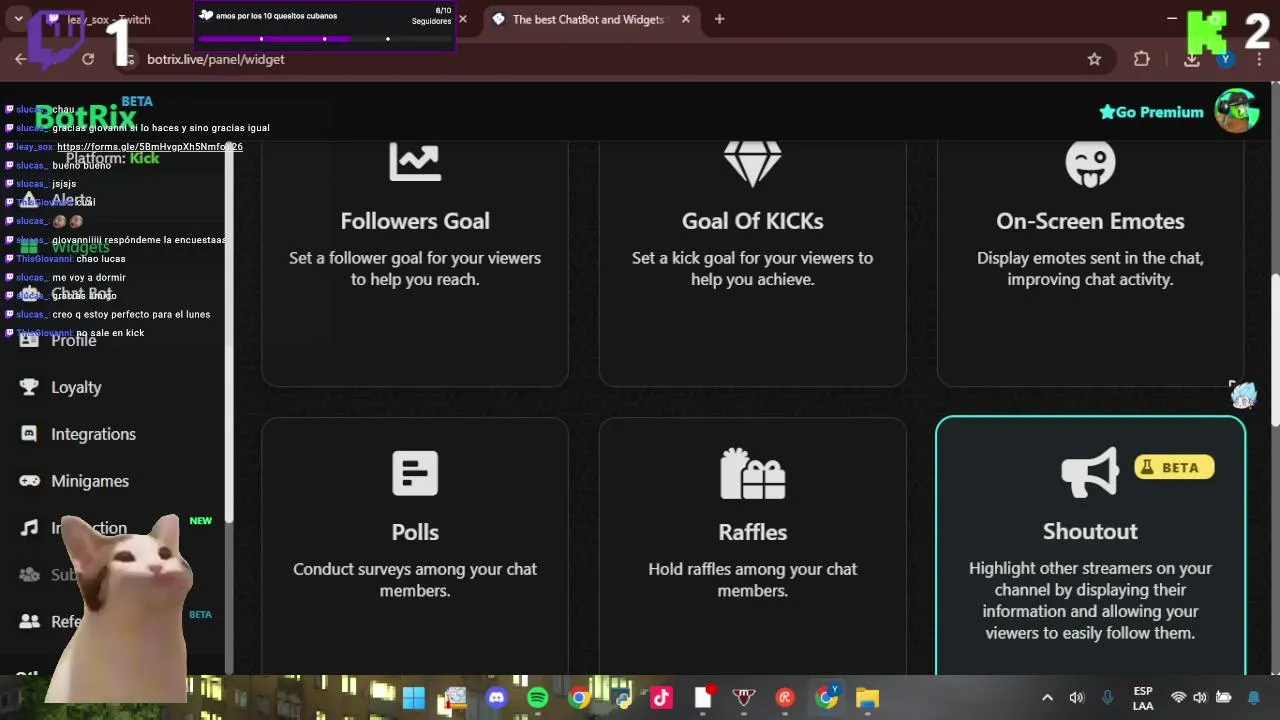1280x720 pixels.
Task: Click the sidebar vertical scrollbar
Action: (x=229, y=335)
